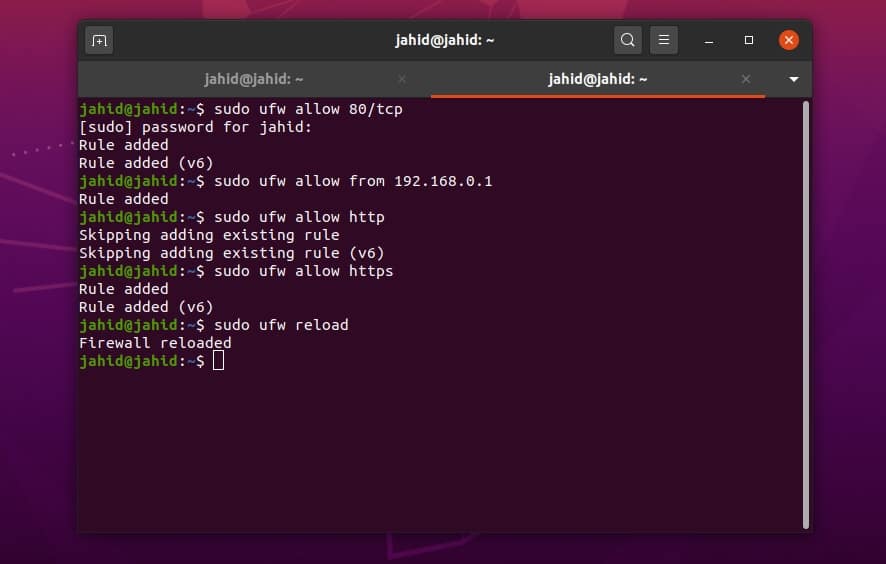The height and width of the screenshot is (564, 886).
Task: Select the active second jahid@jahid tab
Action: (597, 79)
